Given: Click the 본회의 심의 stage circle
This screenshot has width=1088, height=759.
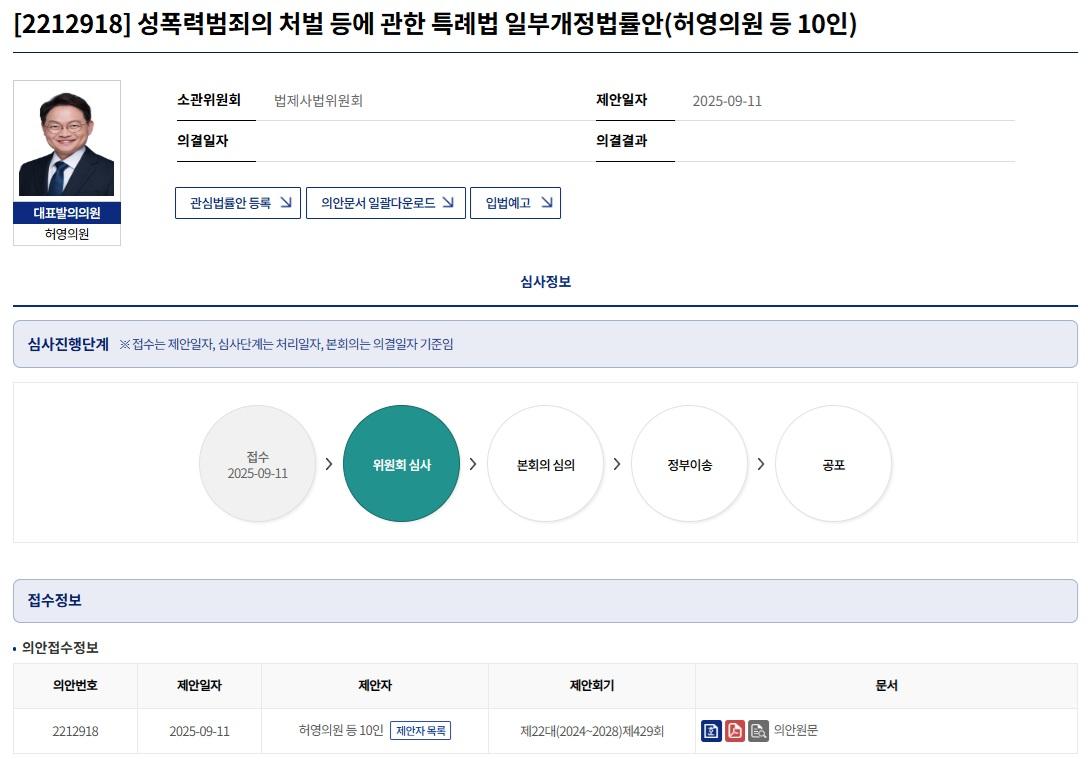Looking at the screenshot, I should tap(545, 463).
